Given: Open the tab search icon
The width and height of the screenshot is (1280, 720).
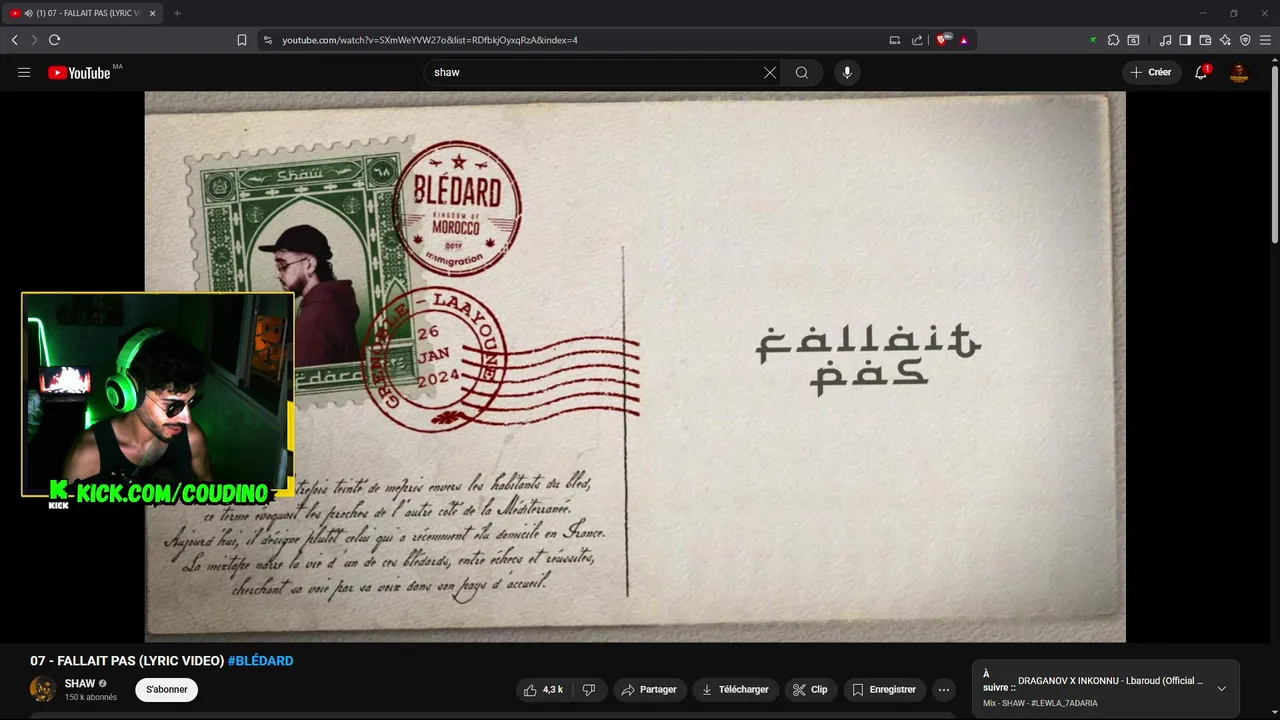Looking at the screenshot, I should coord(1133,40).
